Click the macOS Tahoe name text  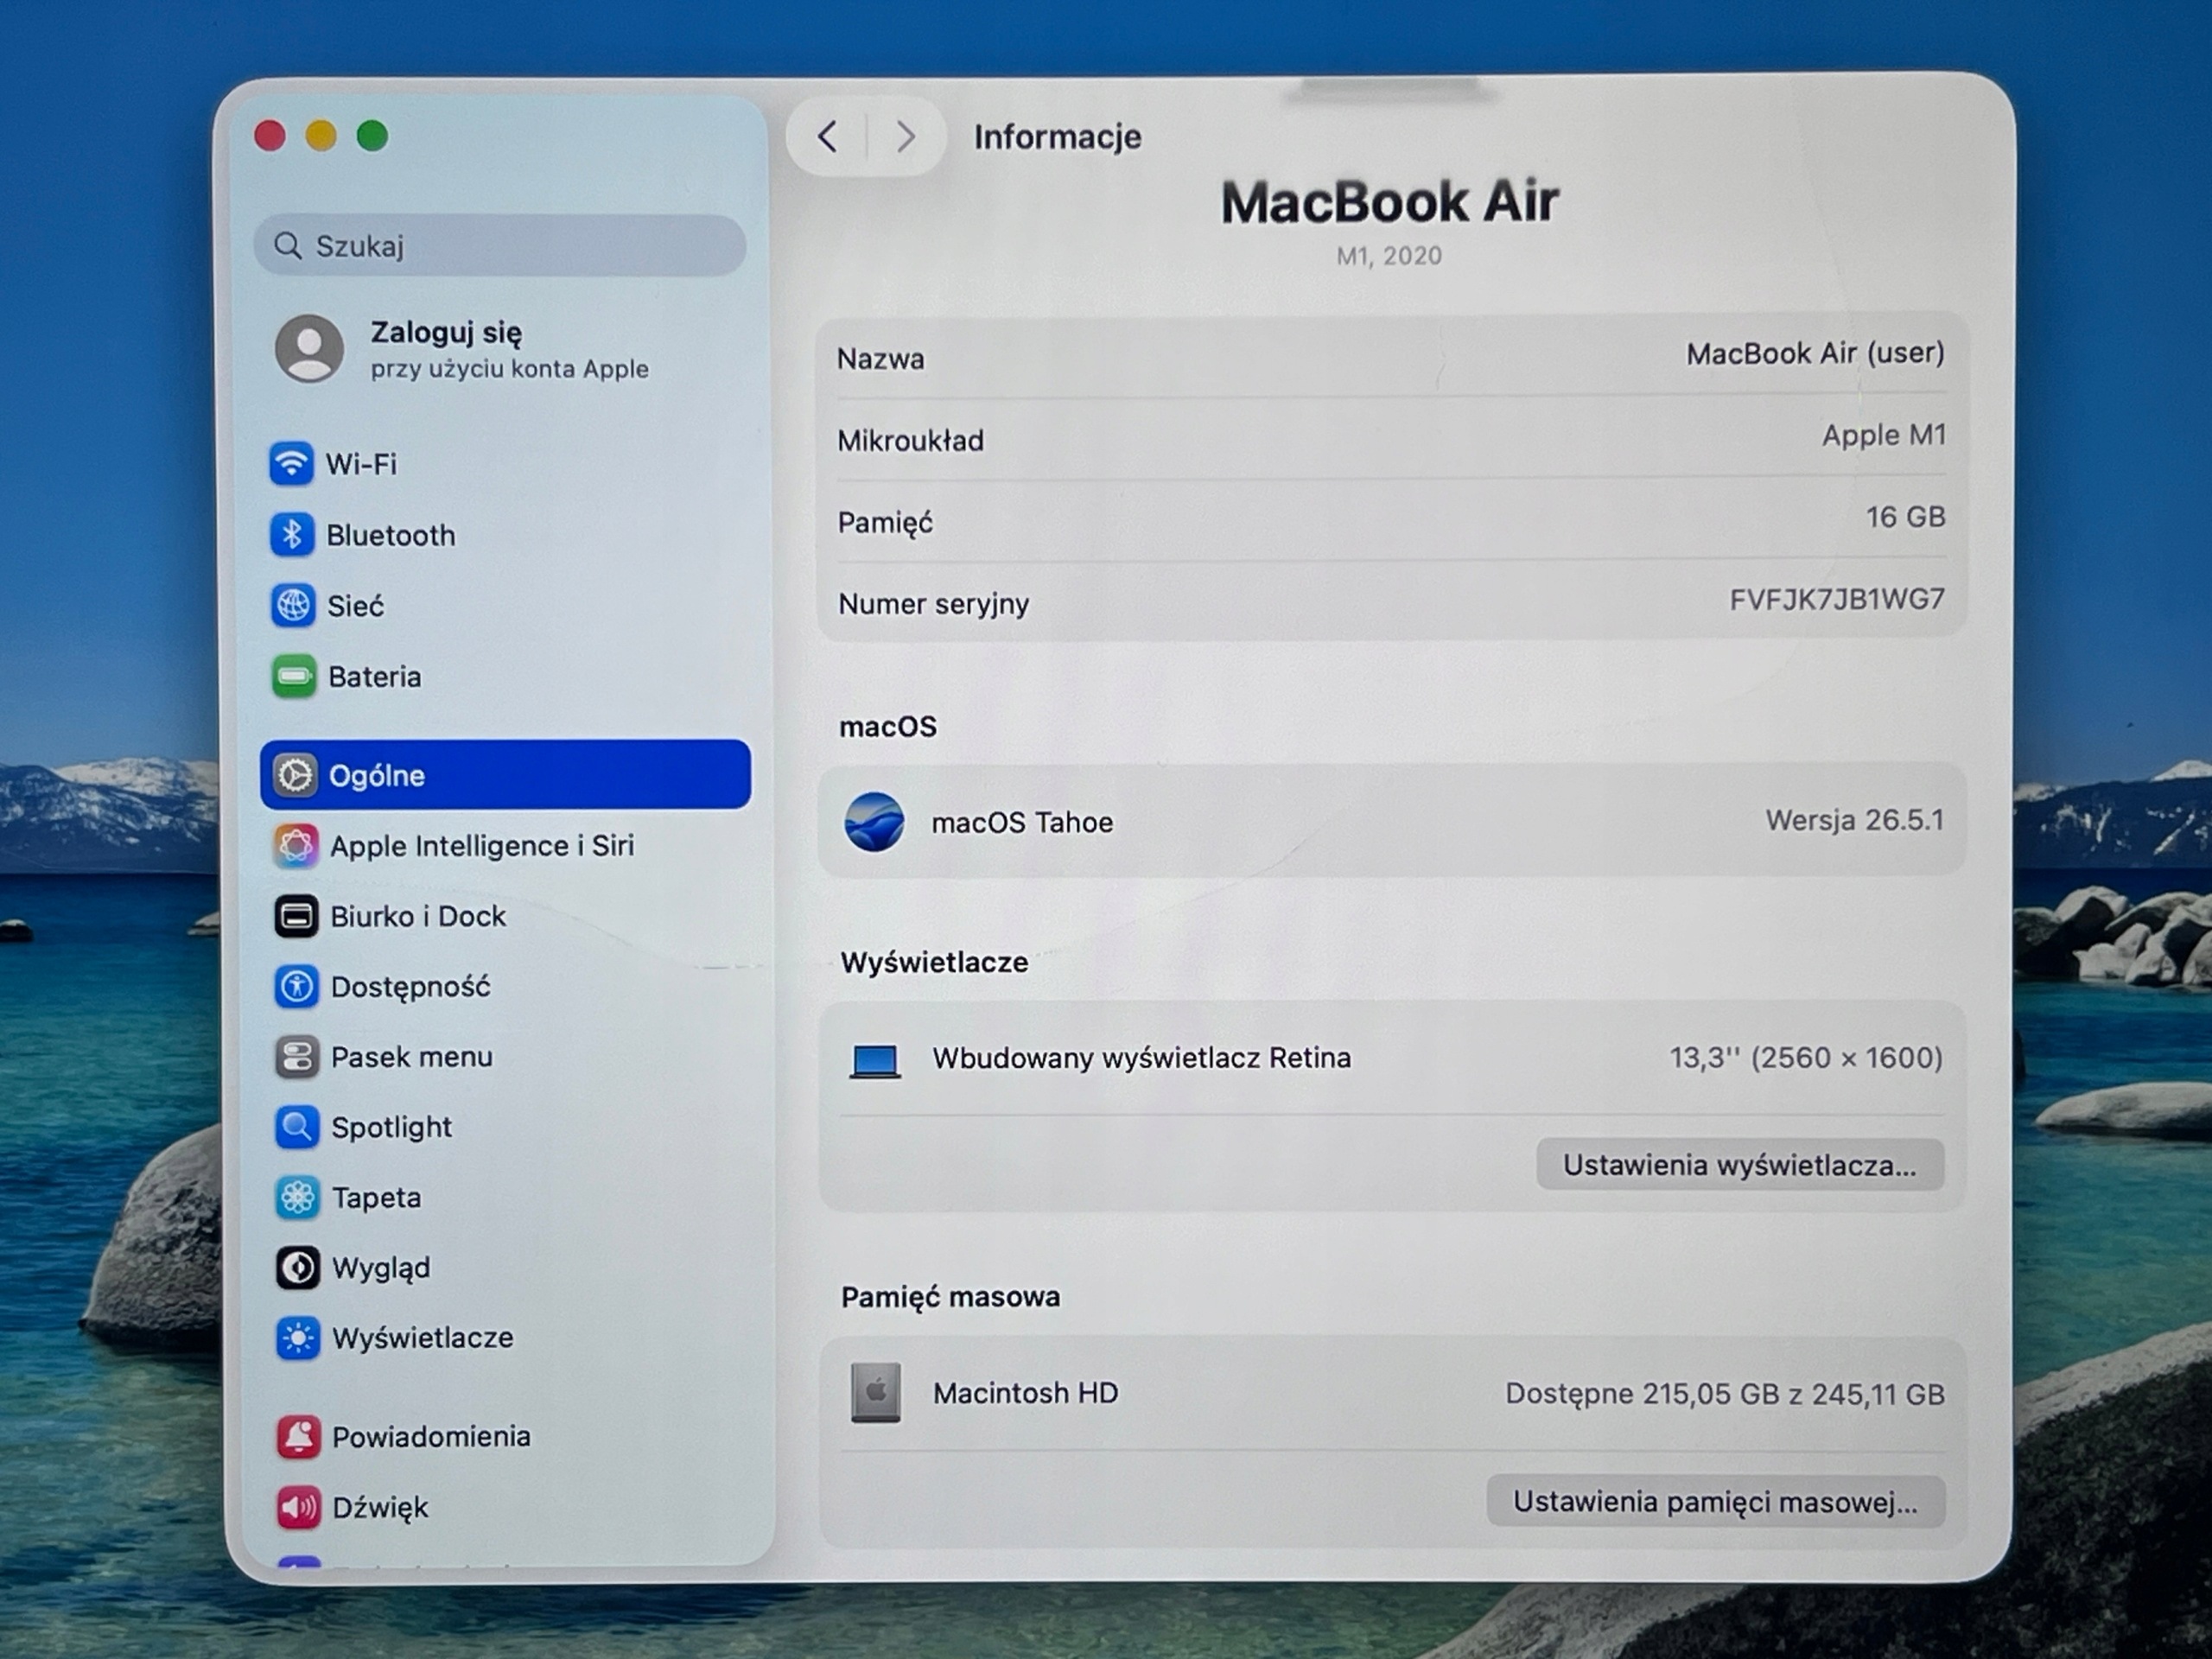coord(1022,822)
